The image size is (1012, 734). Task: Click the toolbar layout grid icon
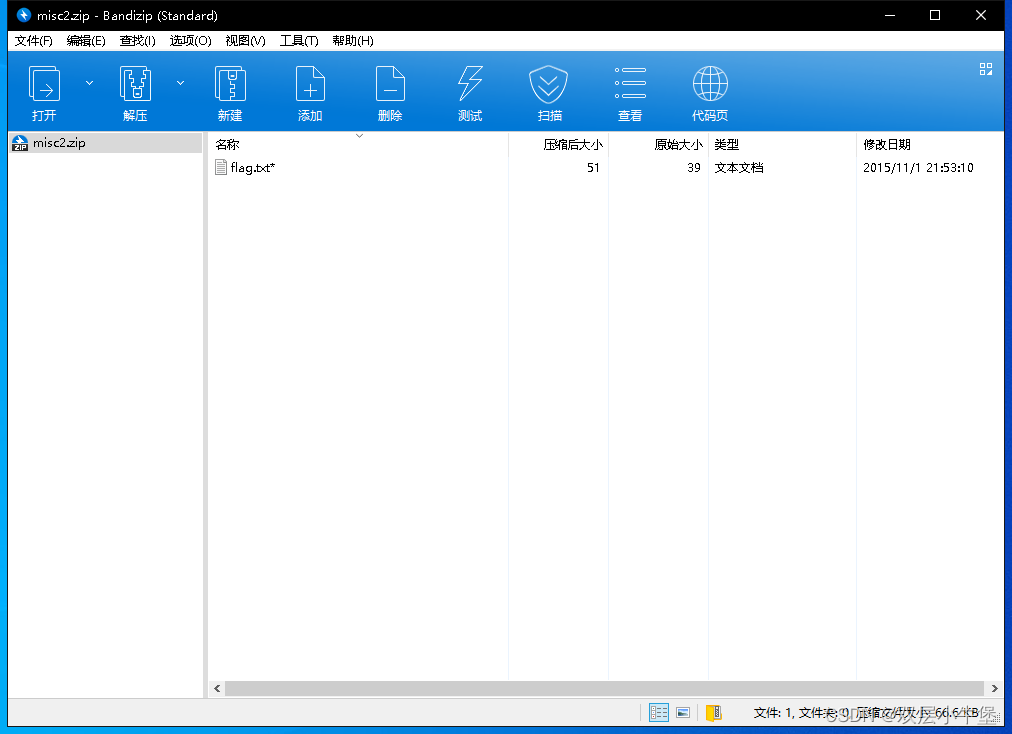(x=986, y=69)
